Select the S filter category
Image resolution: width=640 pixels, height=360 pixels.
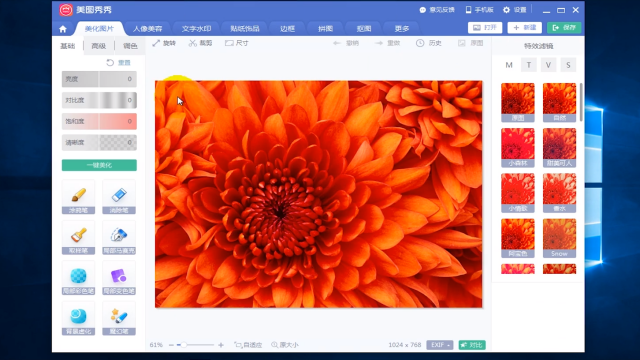pos(568,65)
